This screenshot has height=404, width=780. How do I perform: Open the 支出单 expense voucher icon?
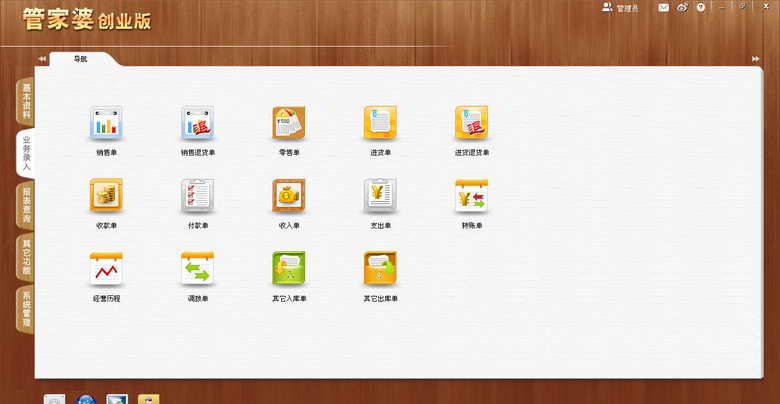tap(380, 196)
